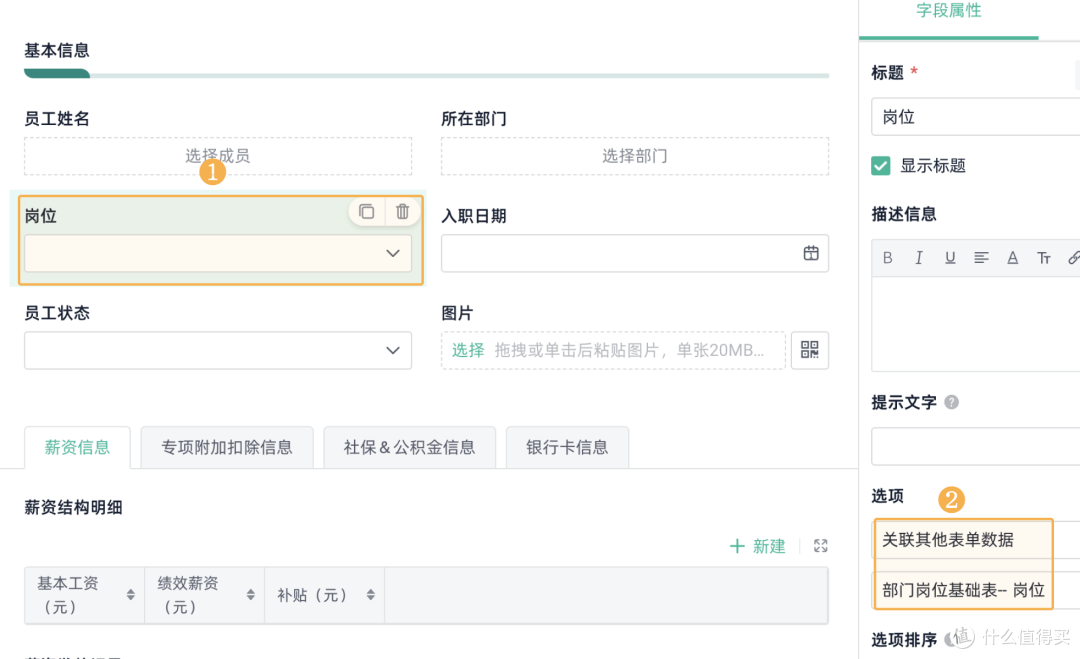Set text alignment in description editor
Viewport: 1080px width, 659px height.
(x=981, y=258)
